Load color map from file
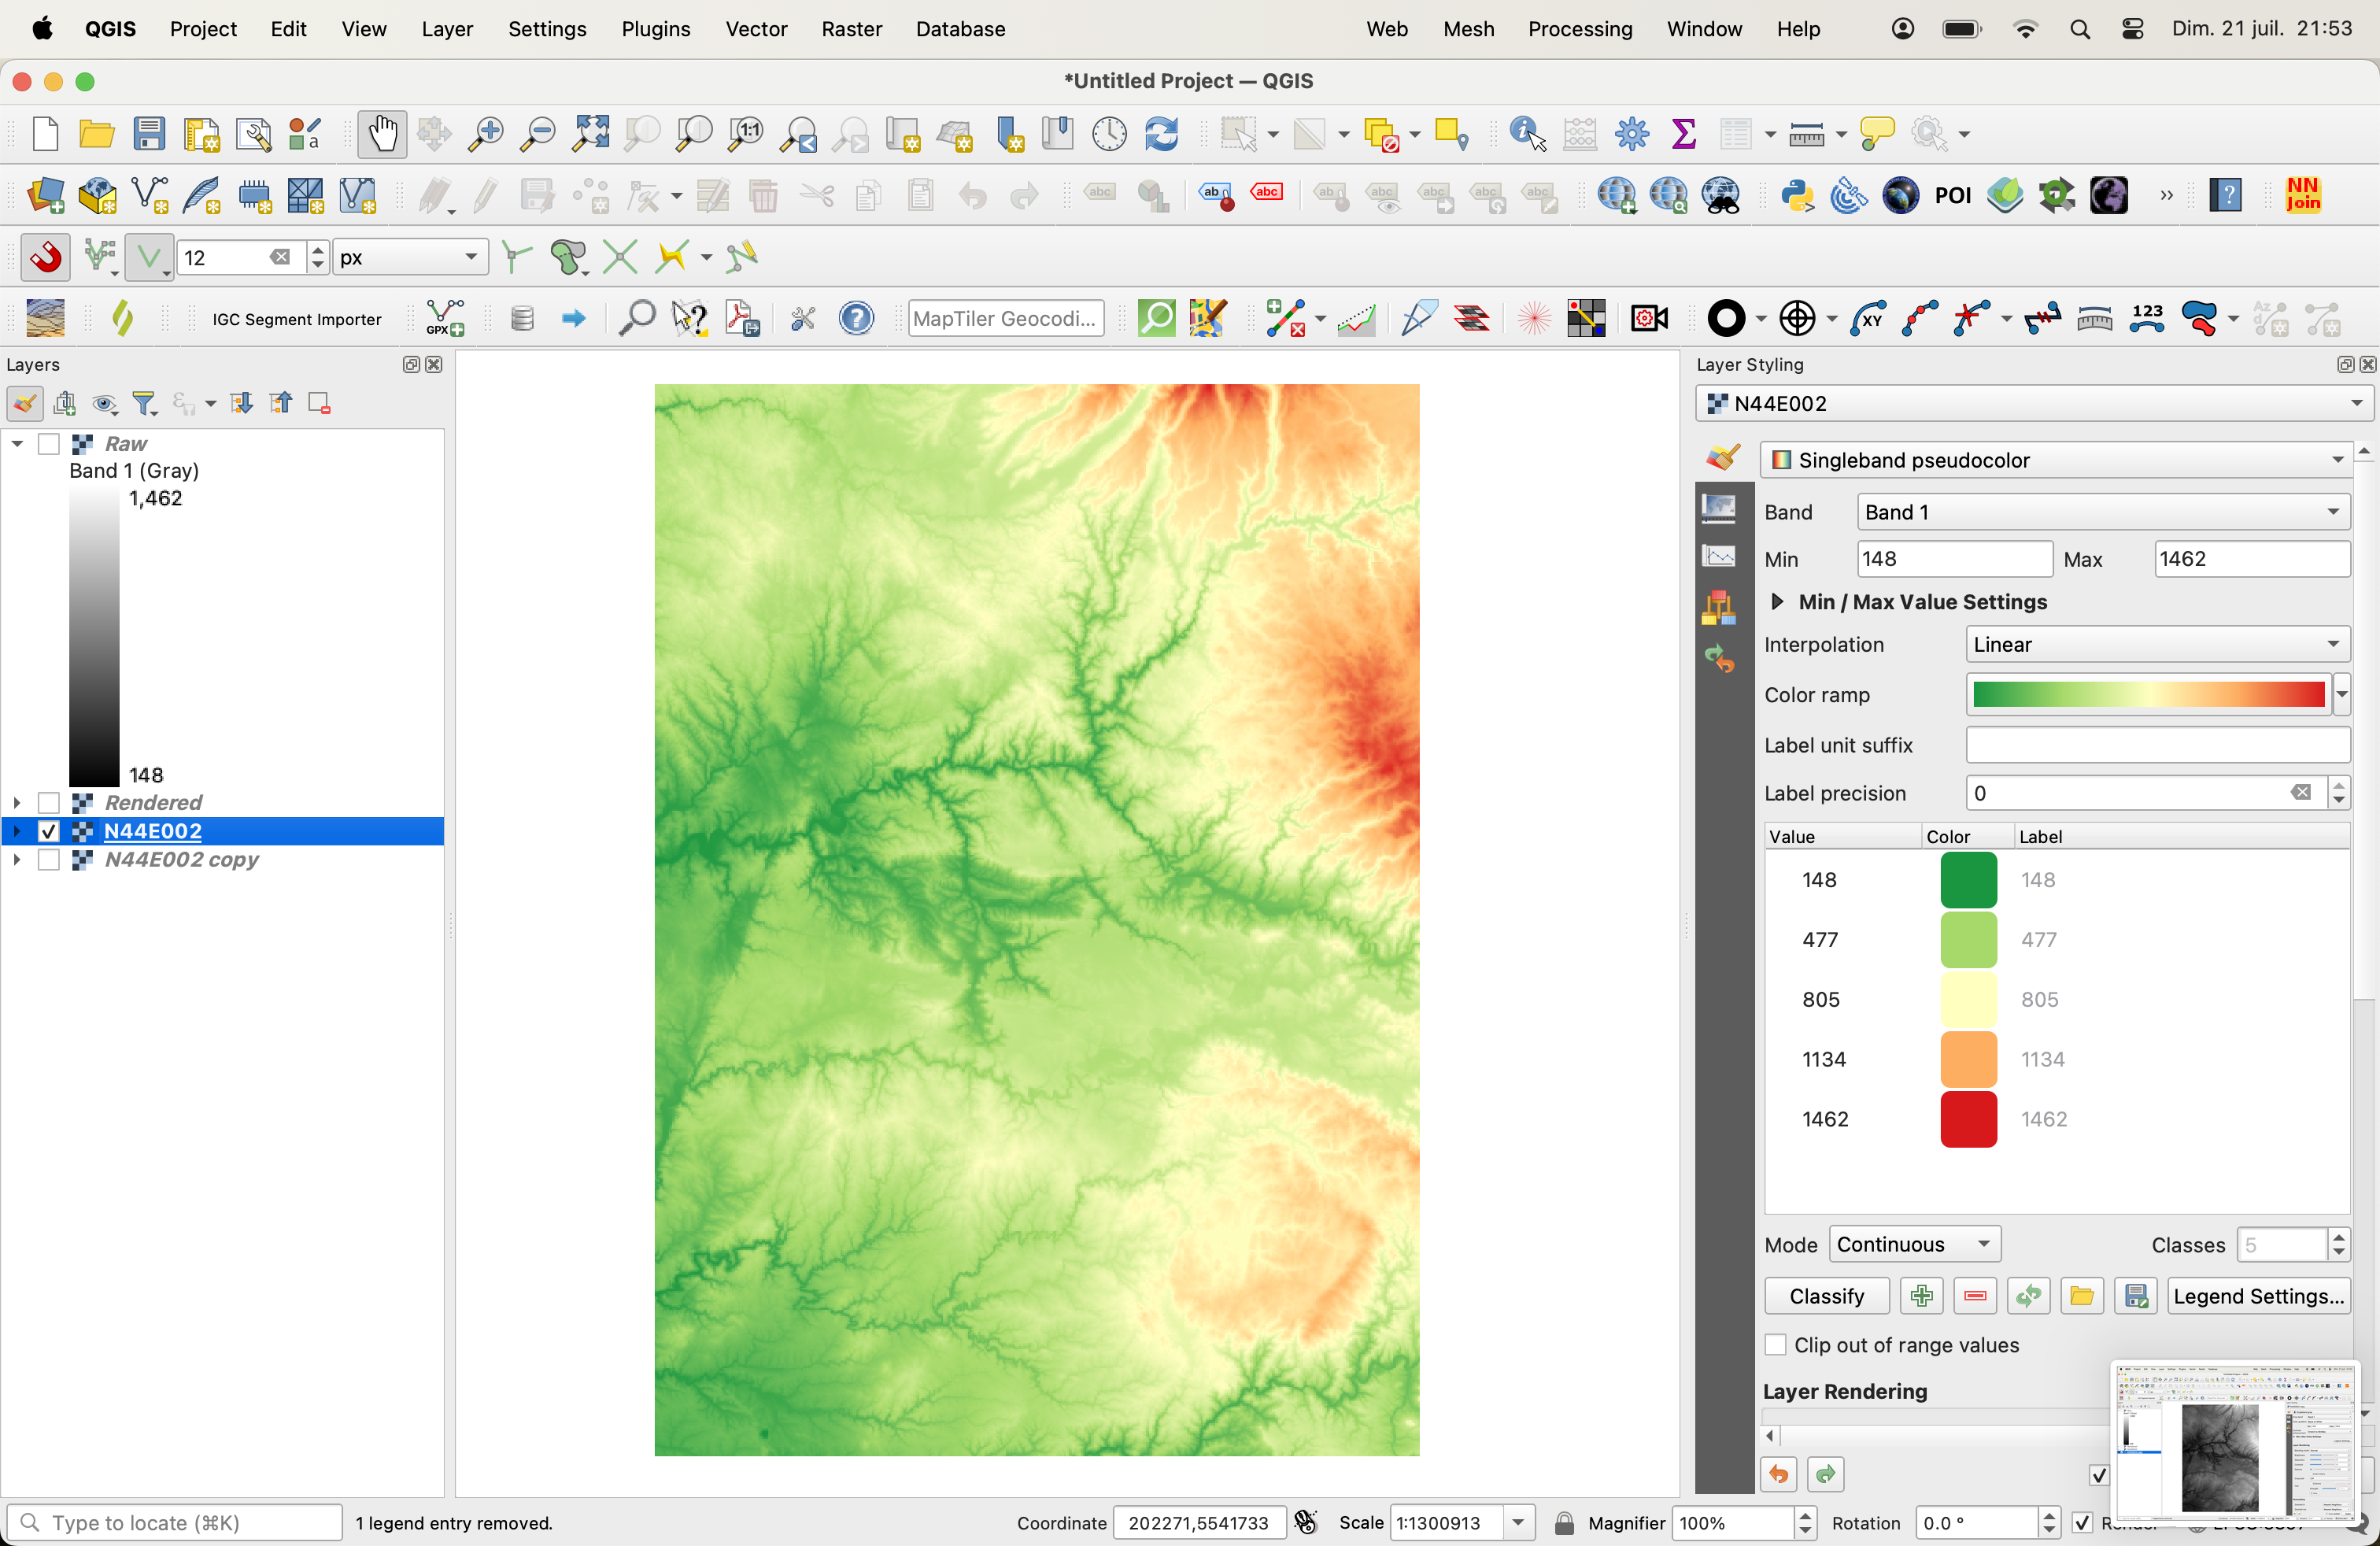This screenshot has height=1546, width=2380. pyautogui.click(x=2082, y=1296)
